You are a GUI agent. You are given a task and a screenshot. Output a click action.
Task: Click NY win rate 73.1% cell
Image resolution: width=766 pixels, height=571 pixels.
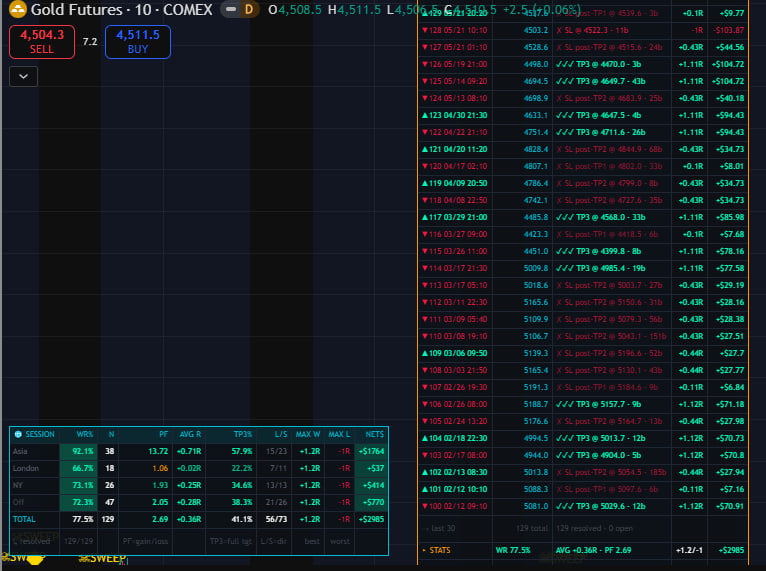[79, 486]
